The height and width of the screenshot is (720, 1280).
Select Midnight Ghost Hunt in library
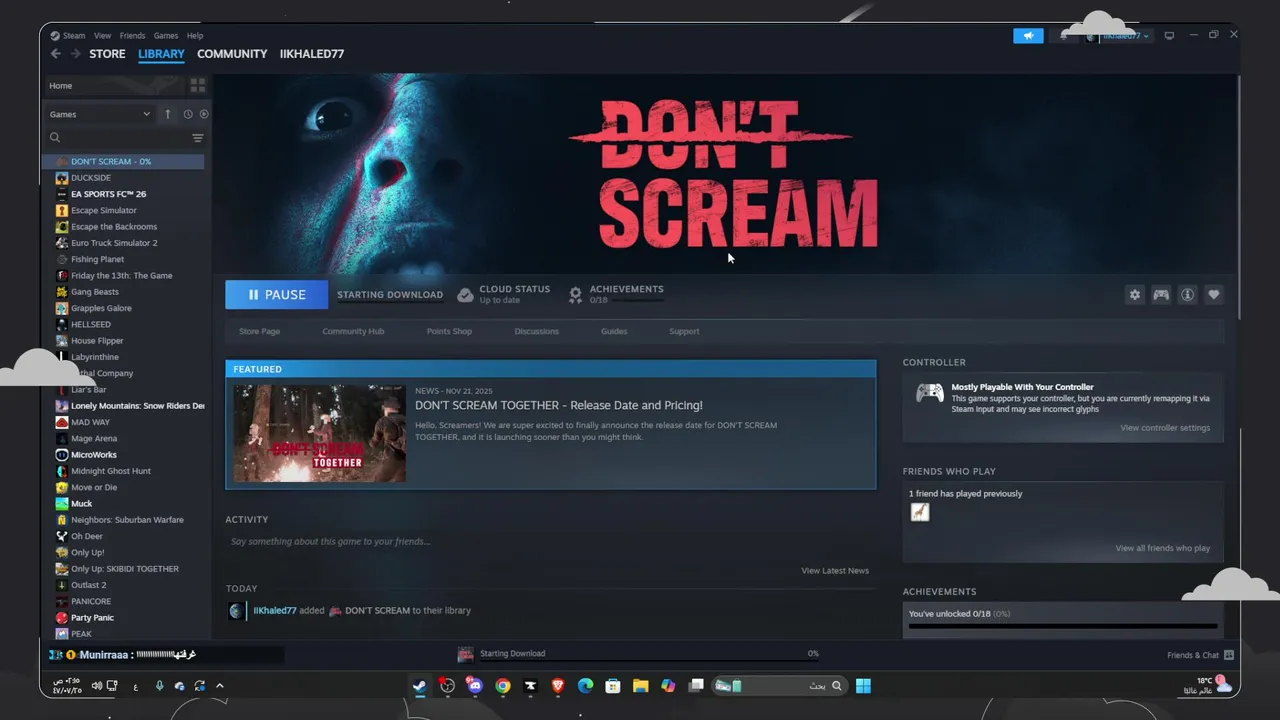[x=111, y=471]
